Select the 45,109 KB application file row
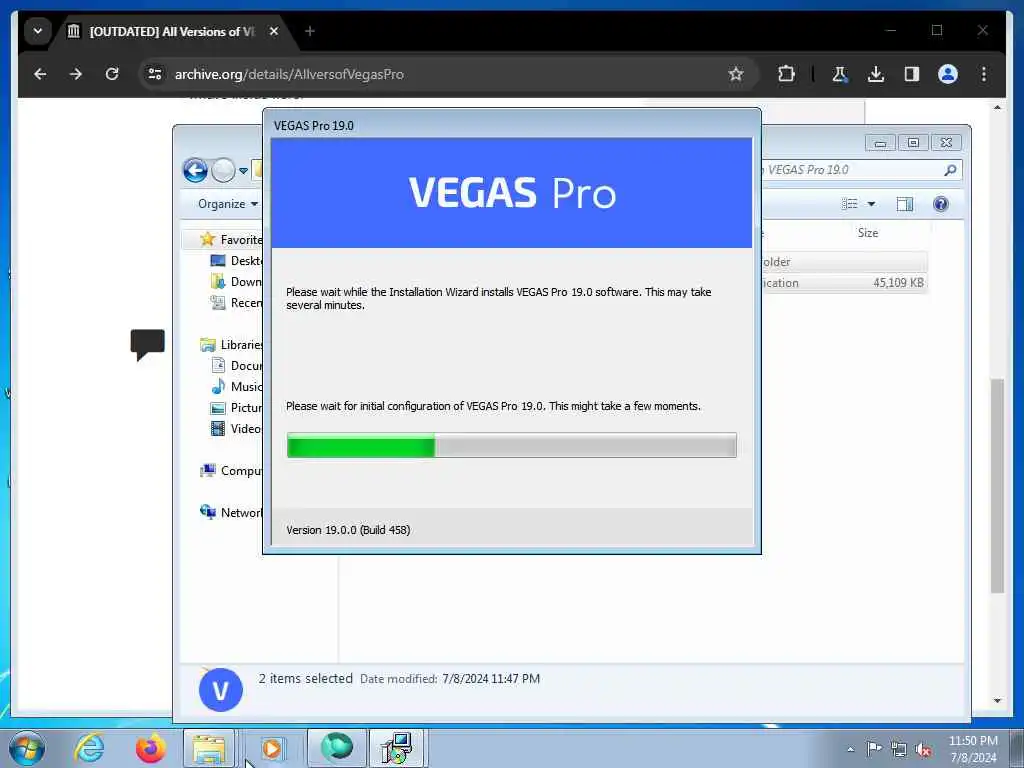Viewport: 1024px width, 768px height. point(844,283)
